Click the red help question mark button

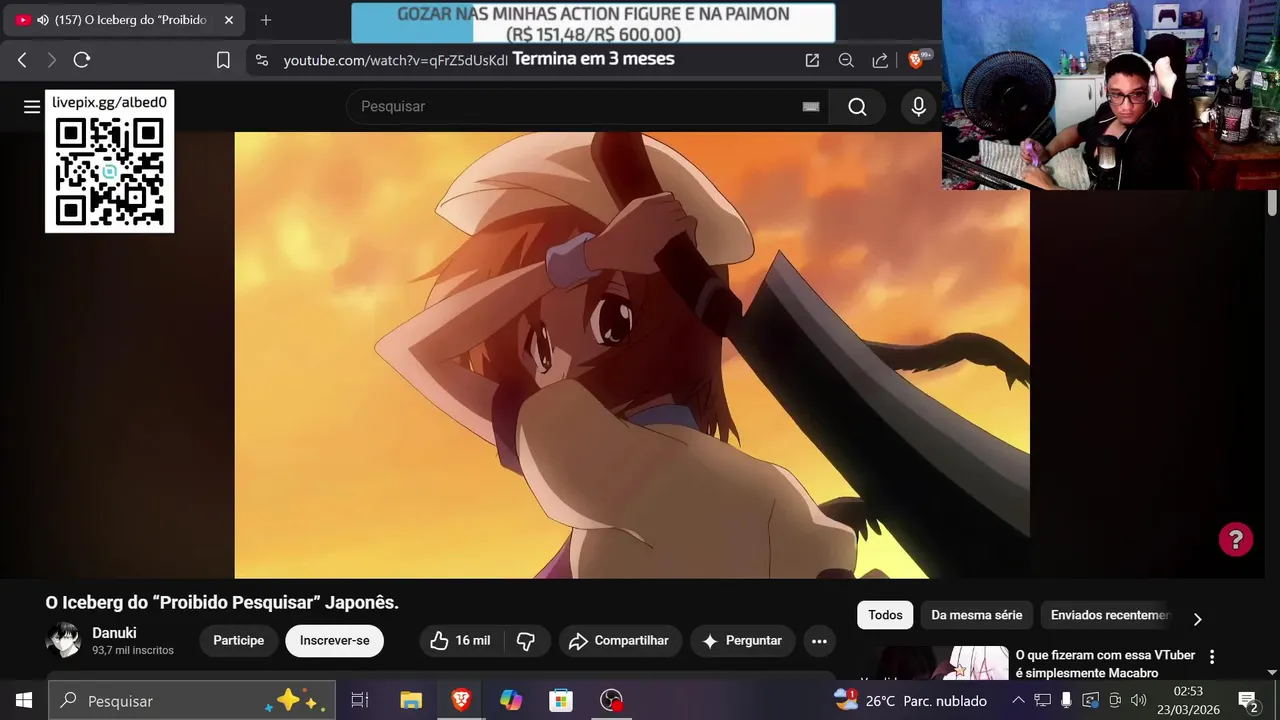[1236, 540]
